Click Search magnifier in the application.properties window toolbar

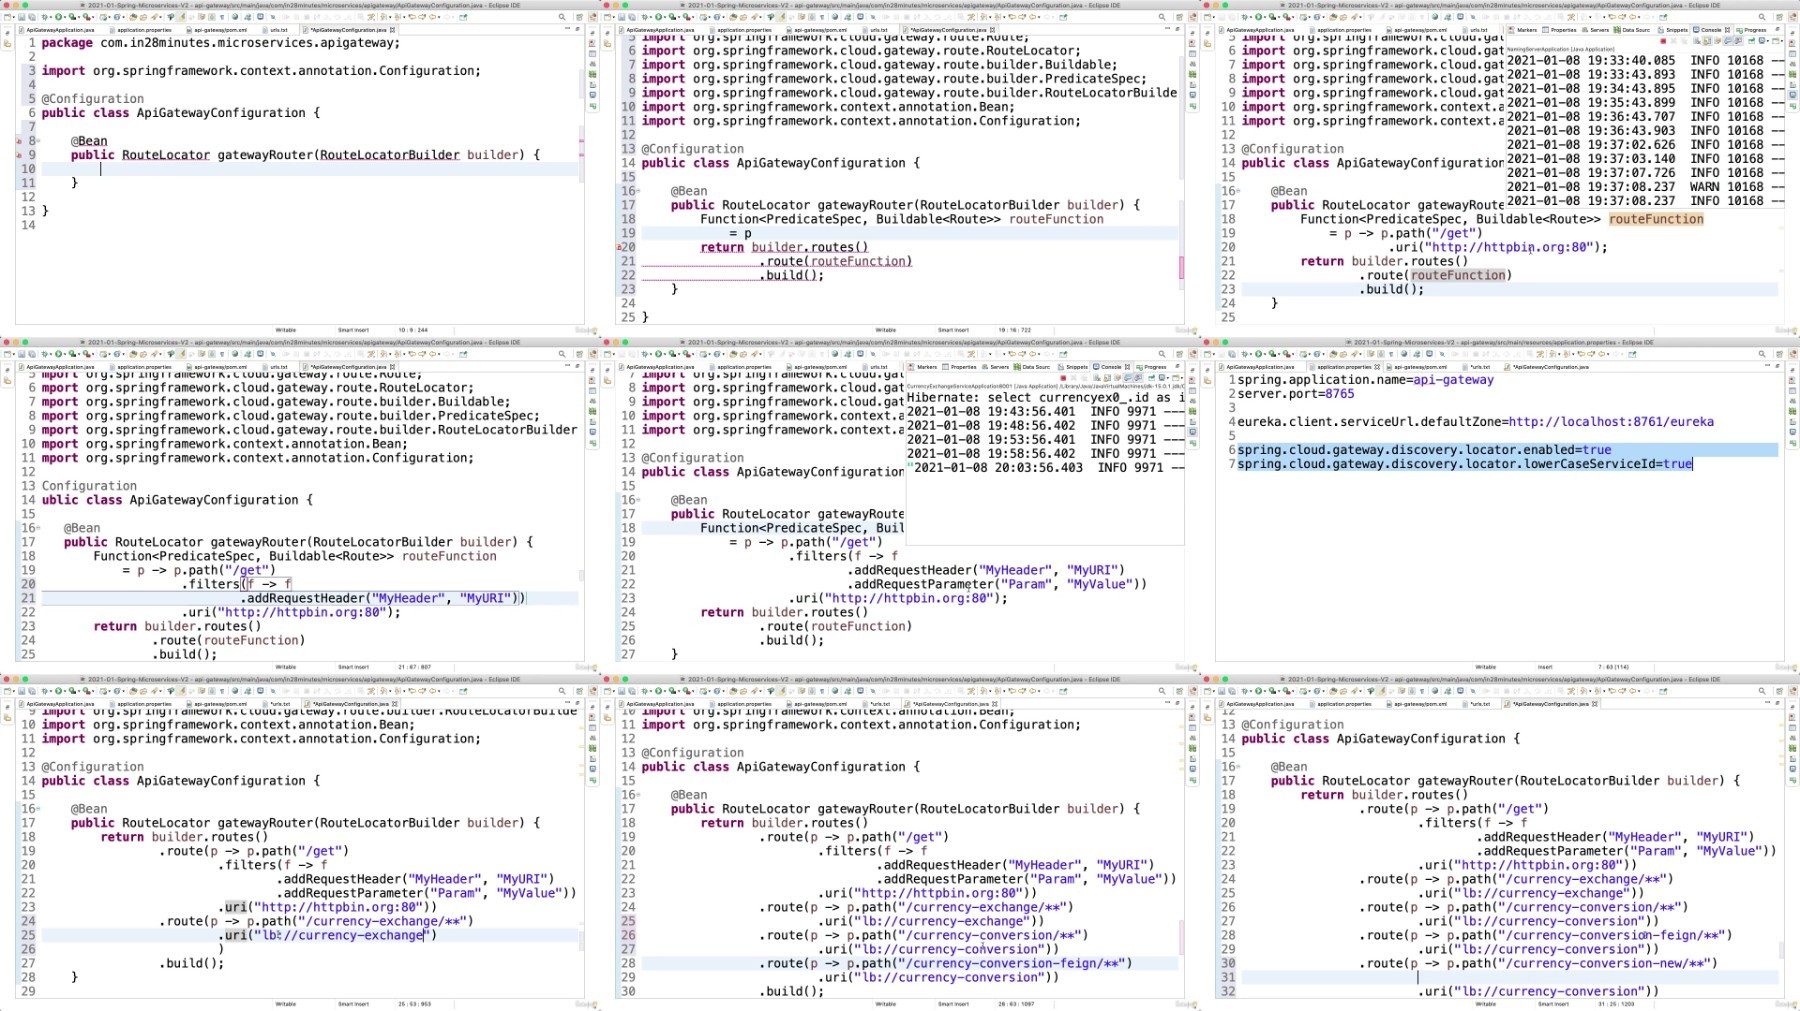[1762, 354]
